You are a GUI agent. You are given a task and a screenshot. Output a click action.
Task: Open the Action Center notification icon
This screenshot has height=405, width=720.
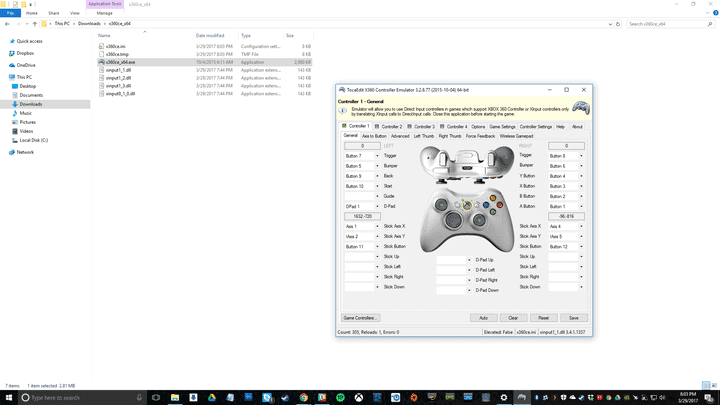[709, 398]
